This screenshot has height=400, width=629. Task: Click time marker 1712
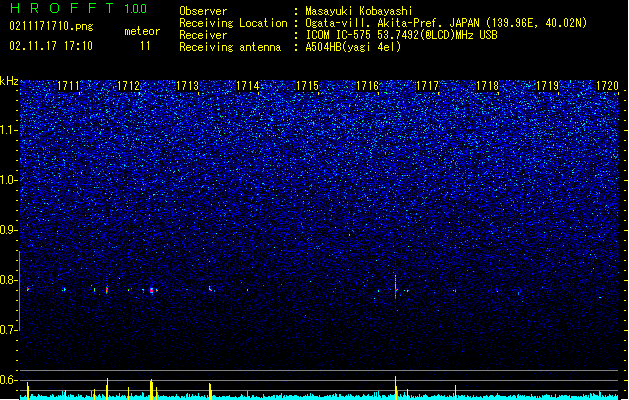(128, 86)
